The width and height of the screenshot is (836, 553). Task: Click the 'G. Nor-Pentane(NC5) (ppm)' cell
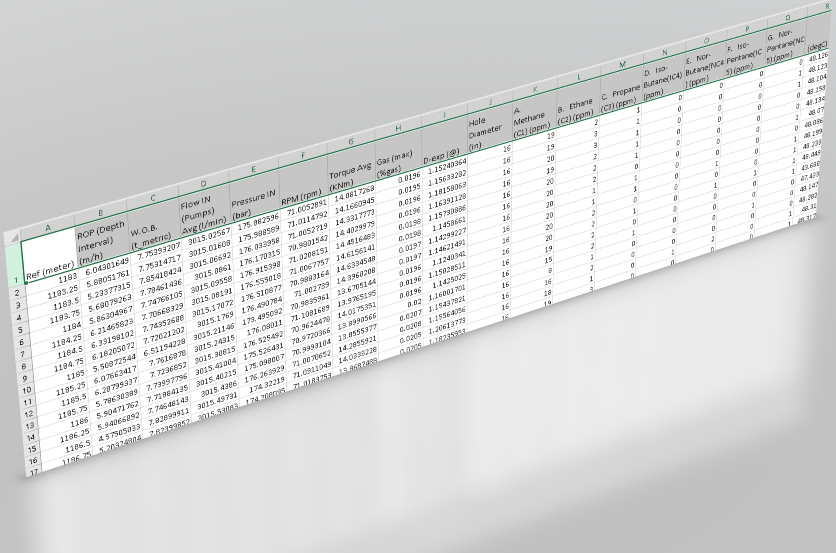pos(785,44)
